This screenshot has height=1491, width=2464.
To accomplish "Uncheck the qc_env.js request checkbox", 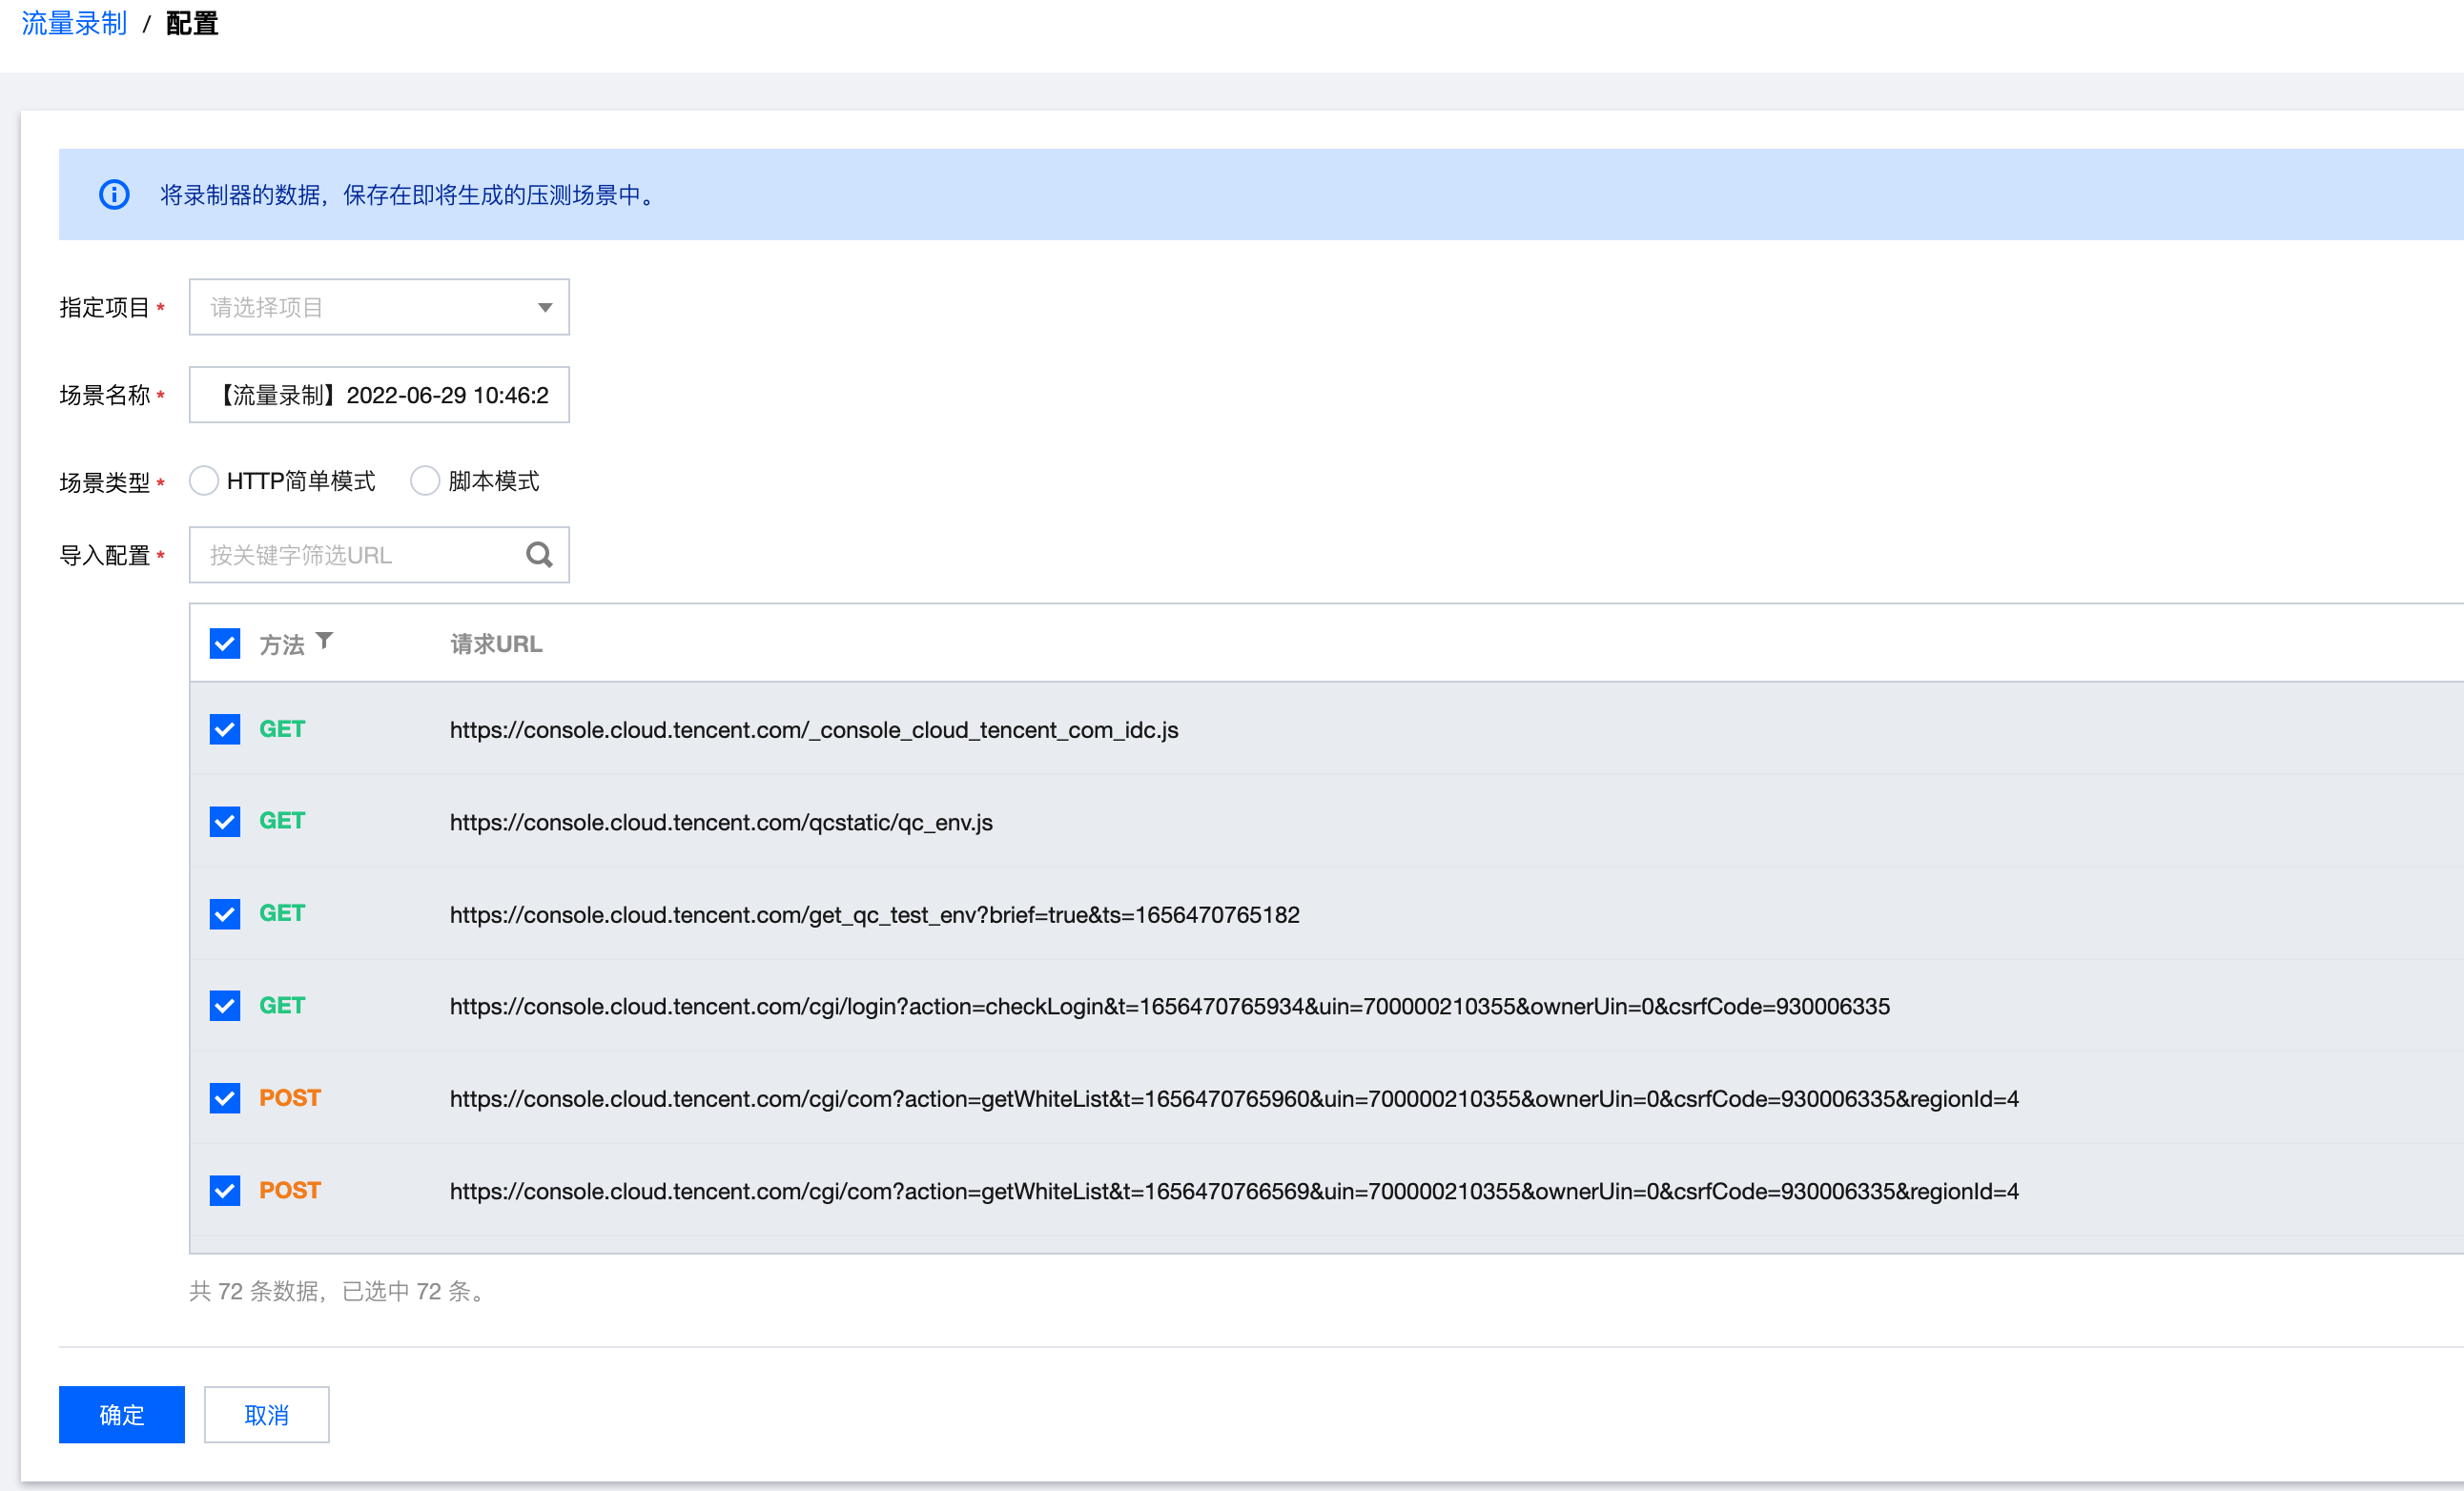I will [x=225, y=821].
